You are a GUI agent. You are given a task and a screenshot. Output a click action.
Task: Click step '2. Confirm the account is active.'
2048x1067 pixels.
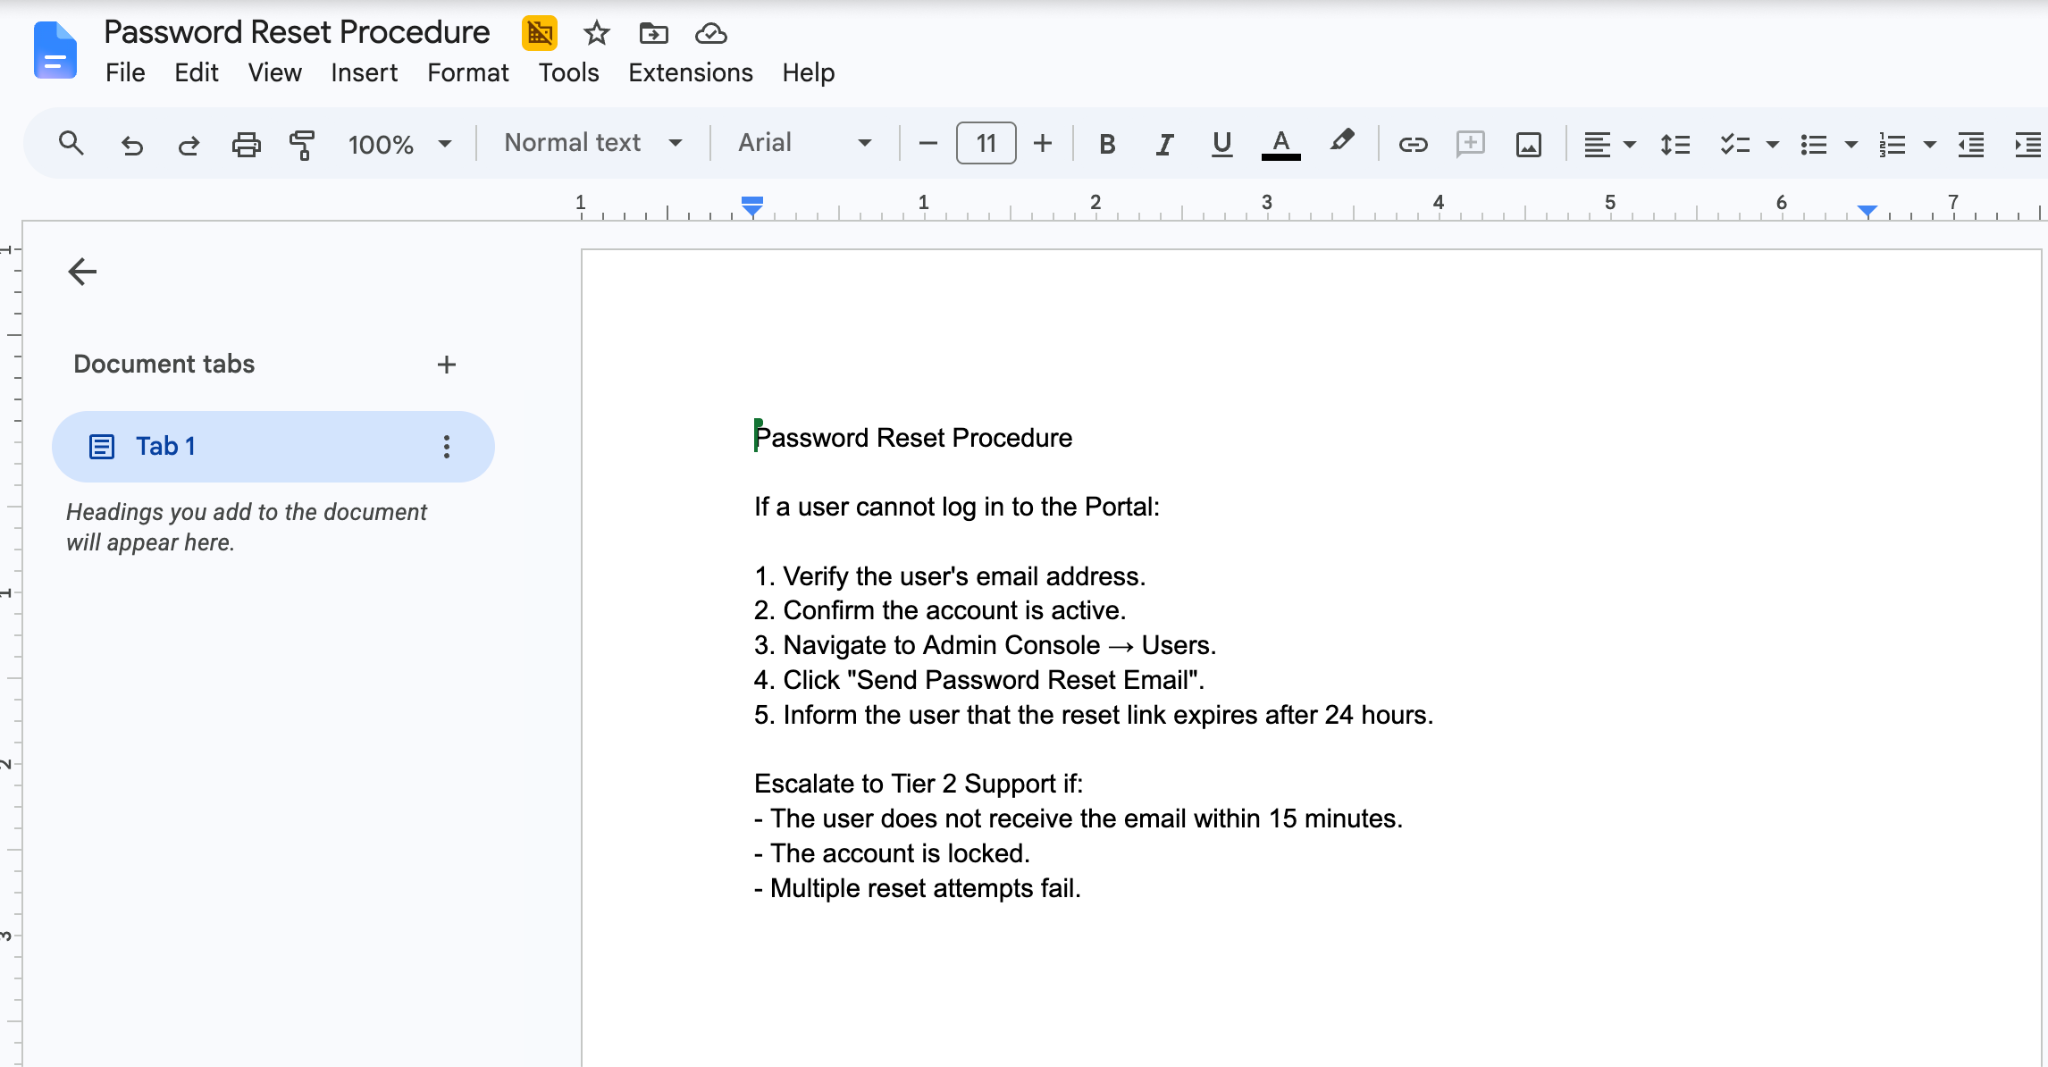(x=940, y=611)
